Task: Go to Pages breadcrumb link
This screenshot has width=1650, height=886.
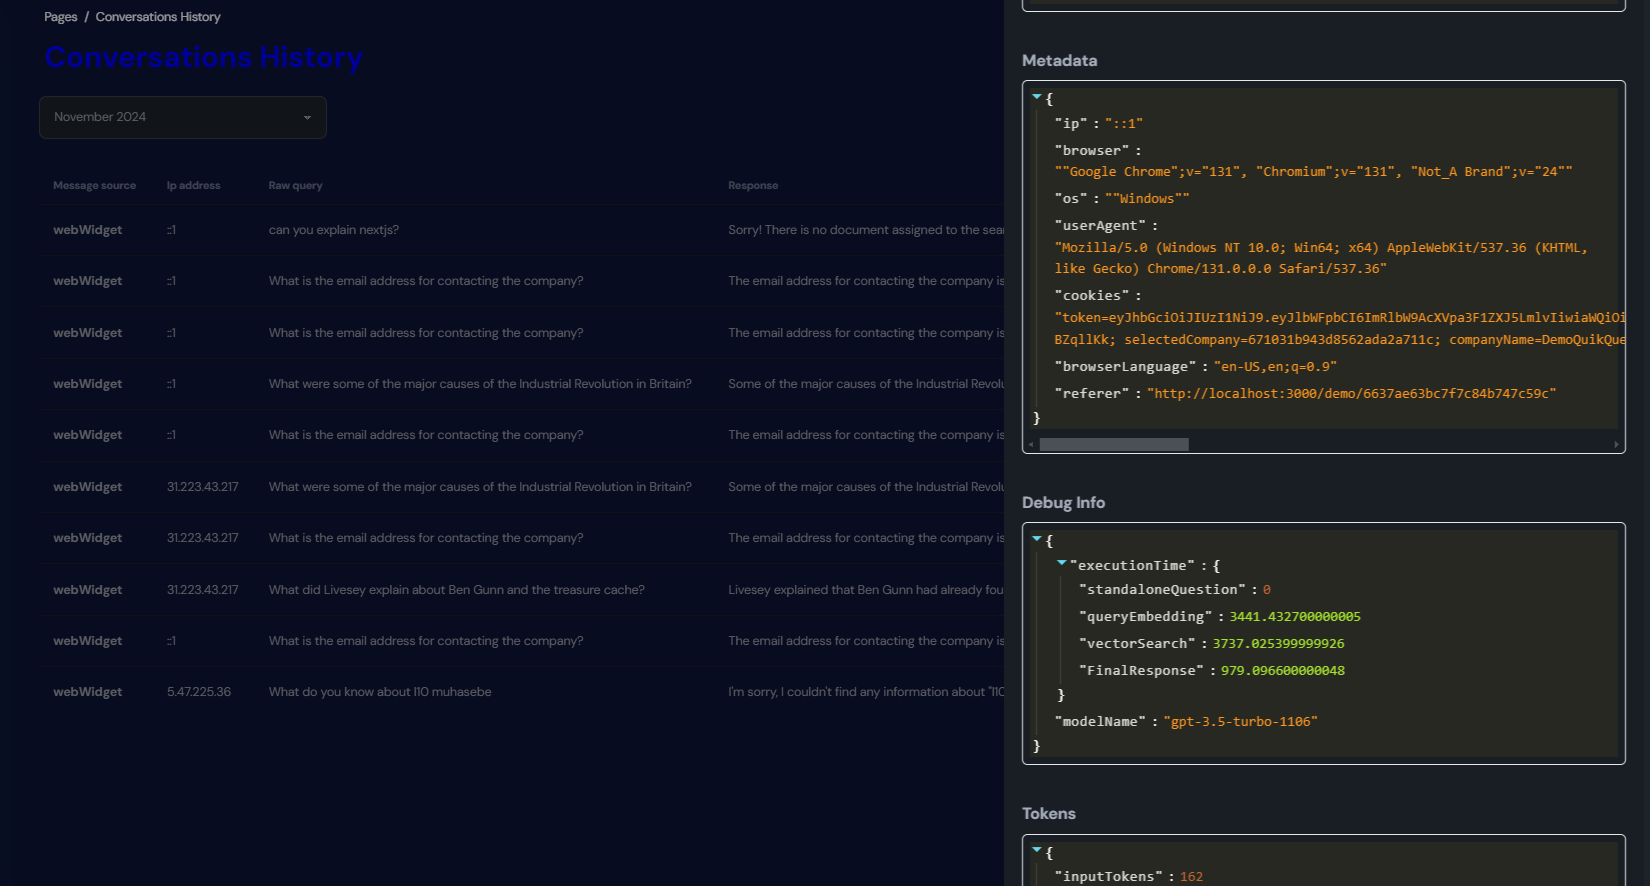Action: point(60,17)
